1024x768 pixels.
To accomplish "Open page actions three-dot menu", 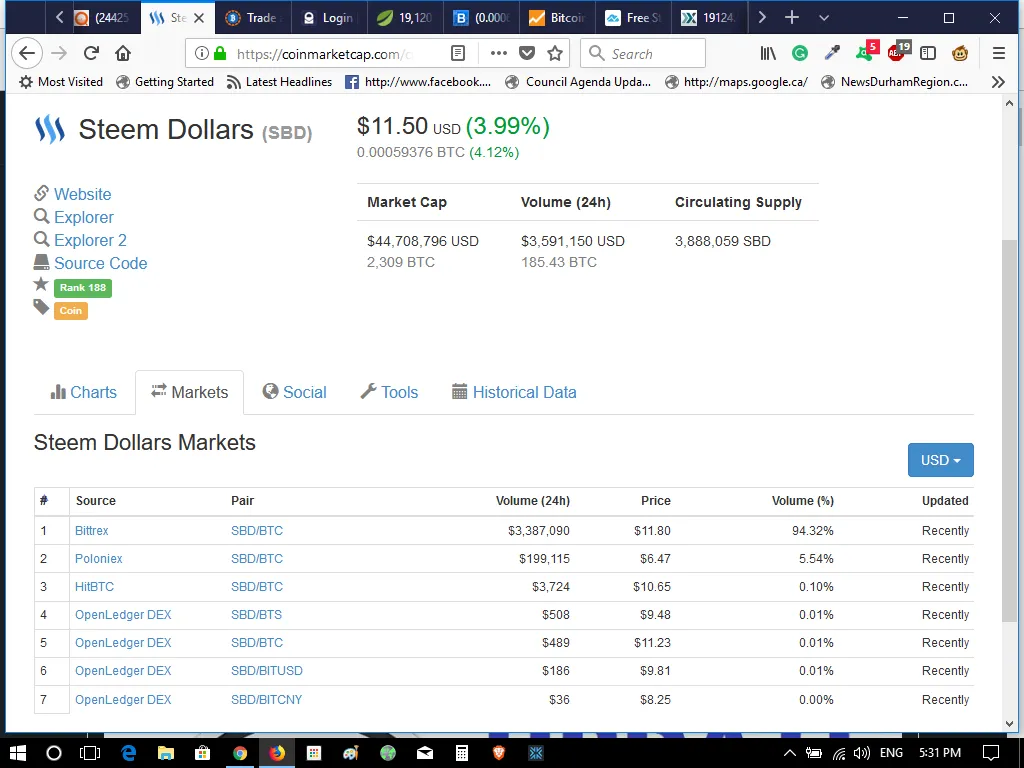I will tap(498, 54).
